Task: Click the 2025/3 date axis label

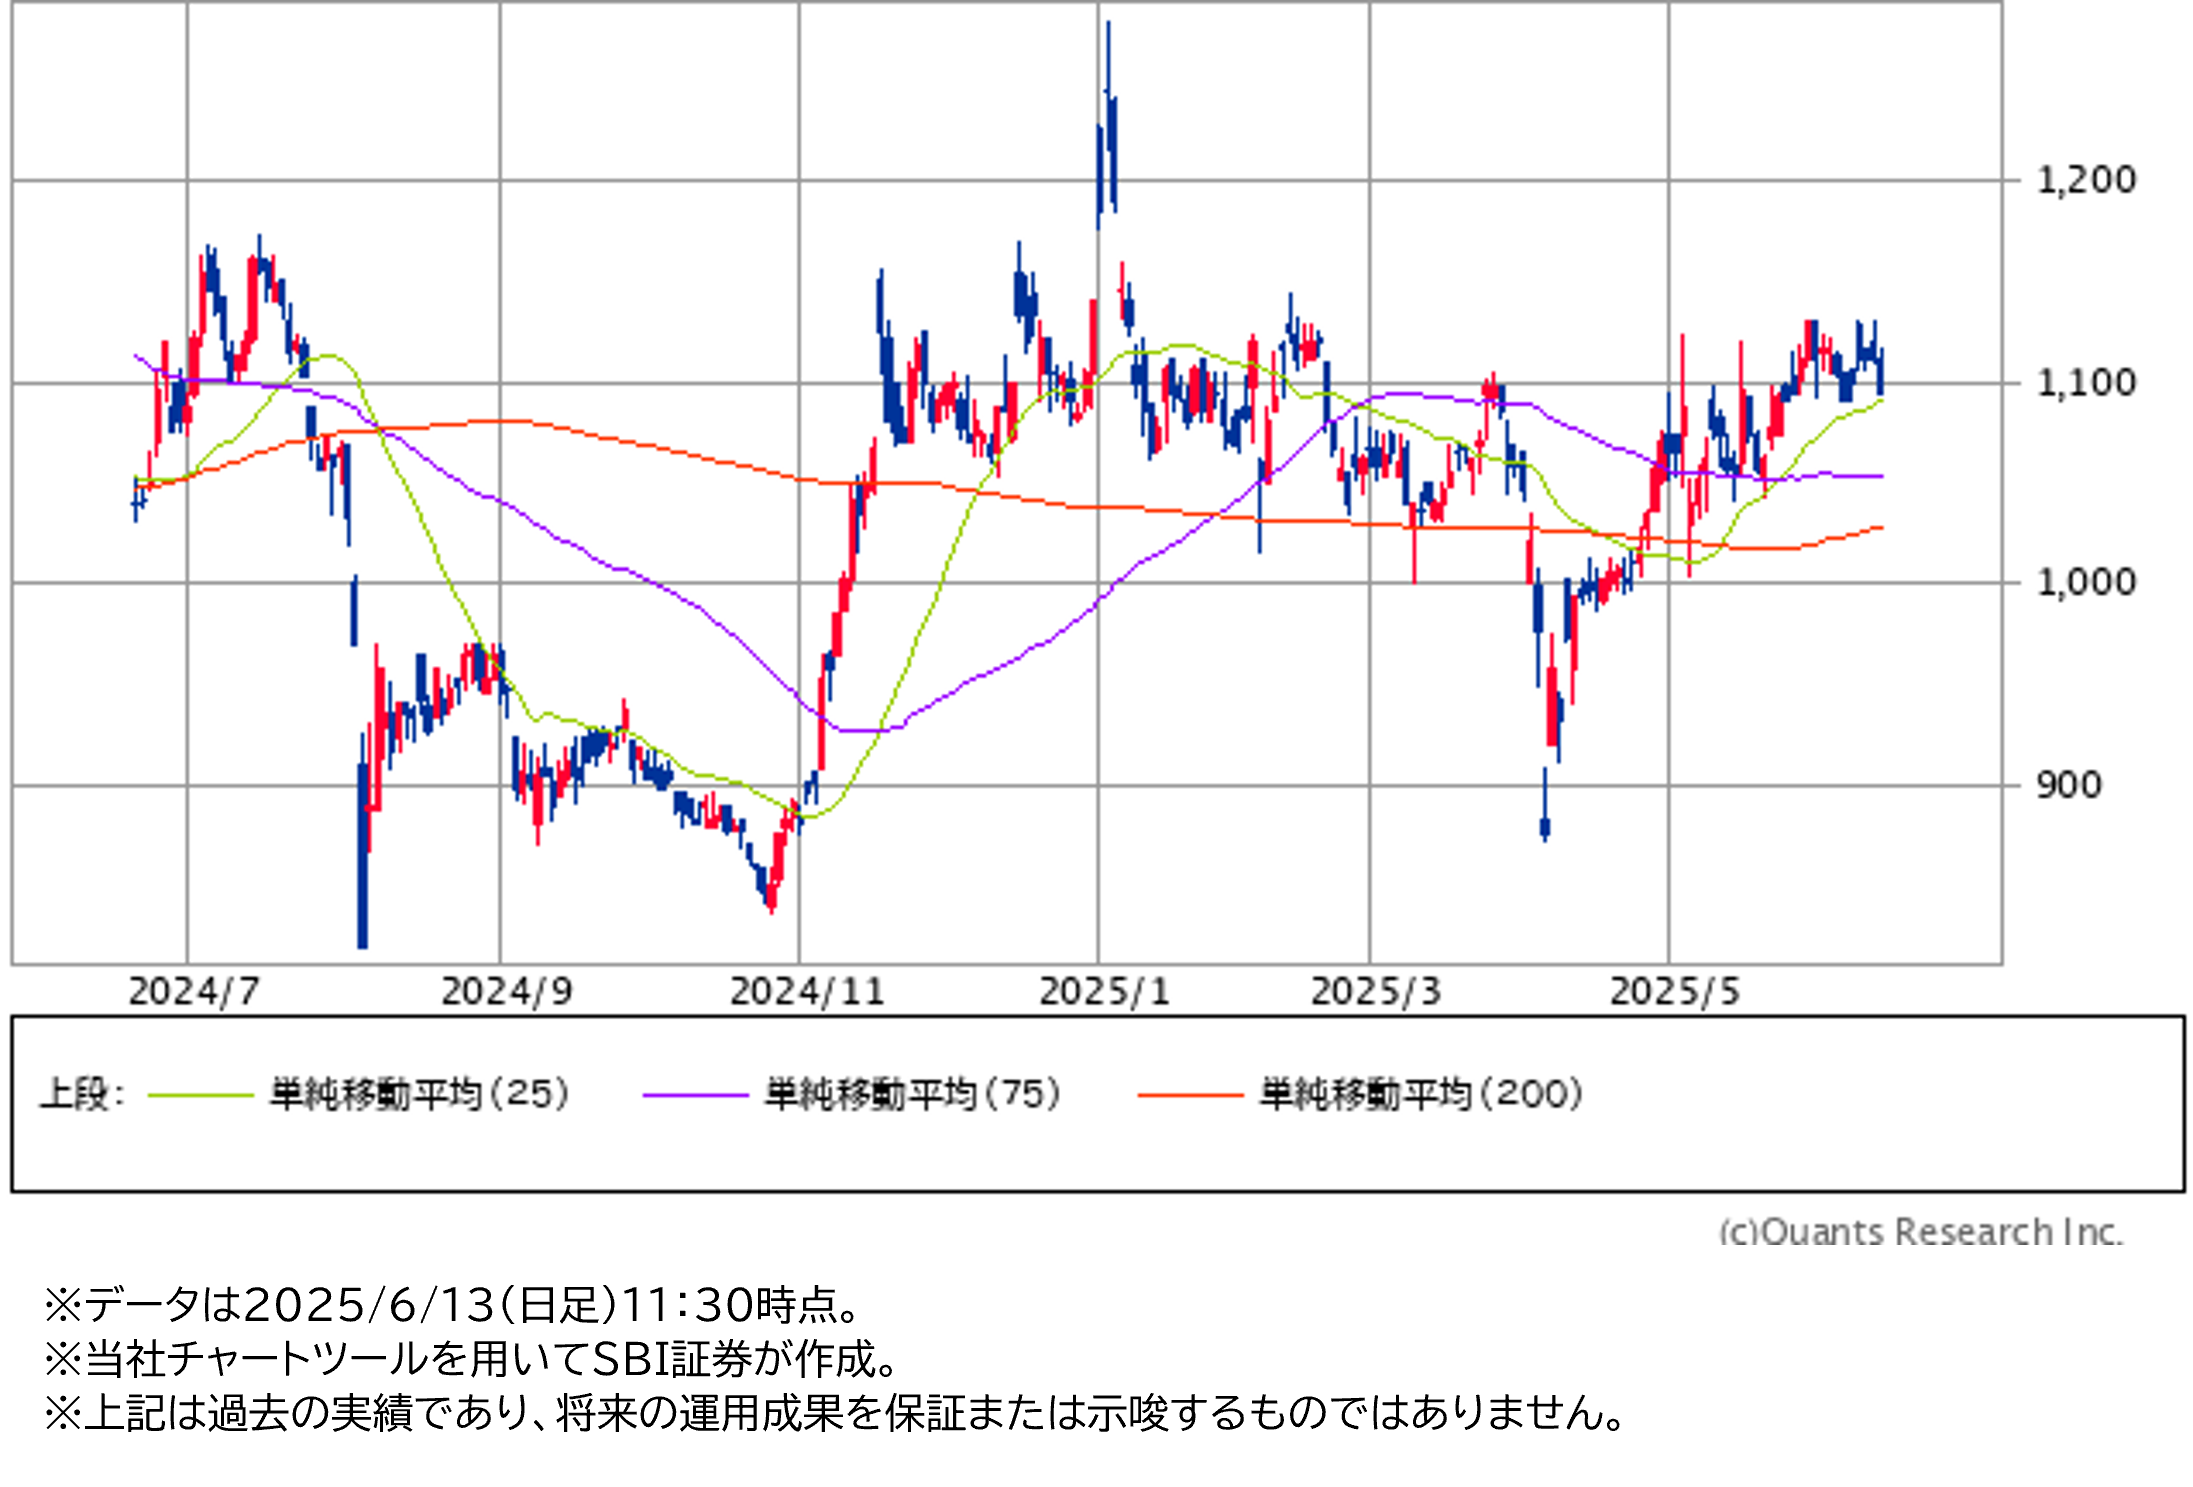Action: point(1376,992)
